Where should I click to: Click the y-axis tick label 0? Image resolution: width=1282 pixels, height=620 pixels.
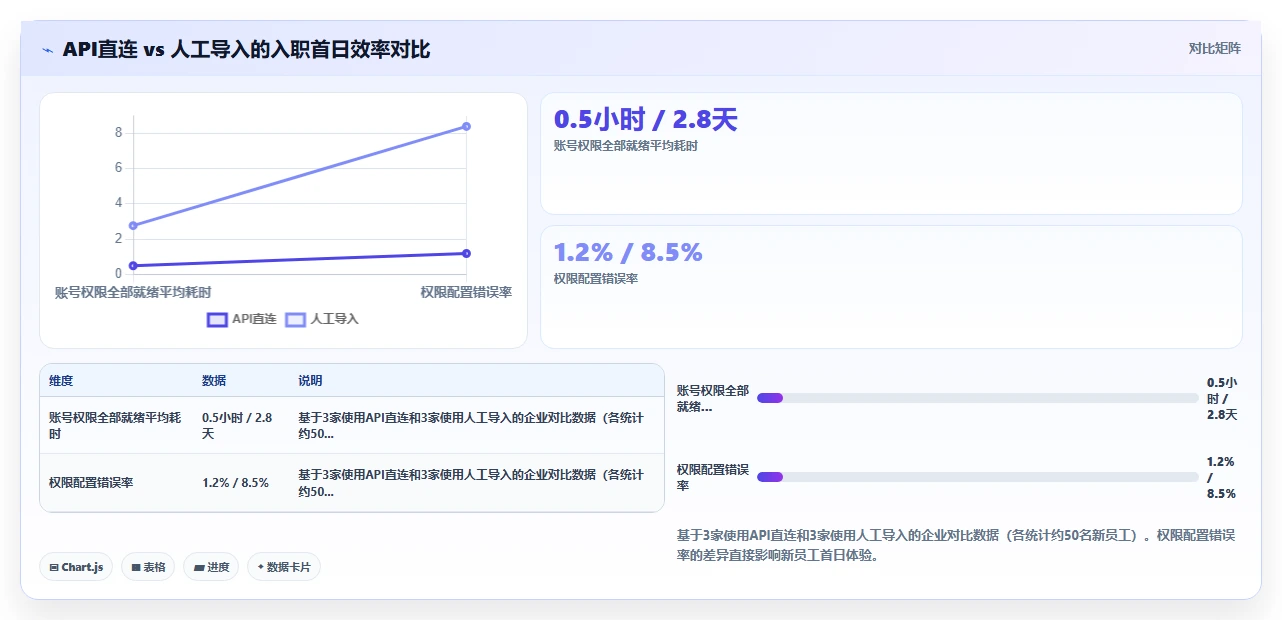click(x=118, y=273)
